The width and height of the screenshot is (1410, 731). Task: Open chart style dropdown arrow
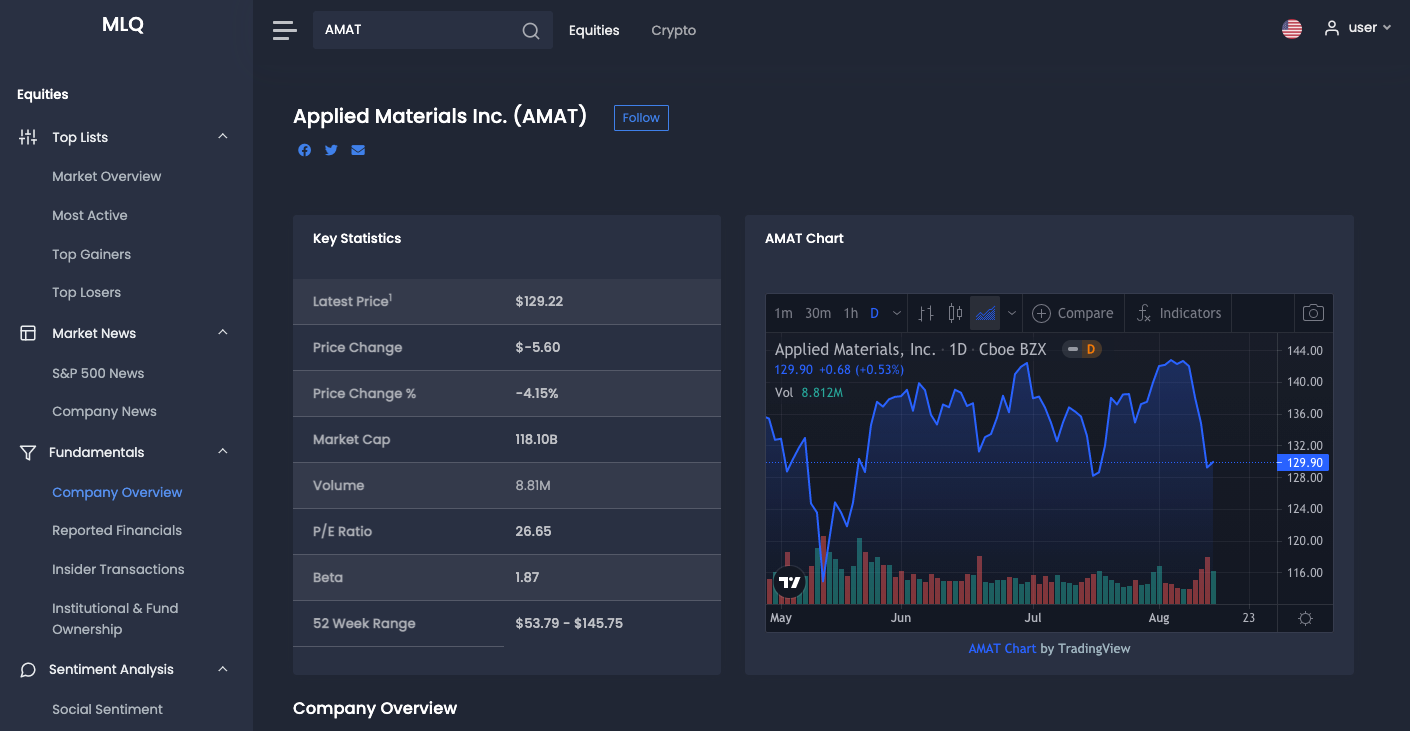[x=1012, y=313]
